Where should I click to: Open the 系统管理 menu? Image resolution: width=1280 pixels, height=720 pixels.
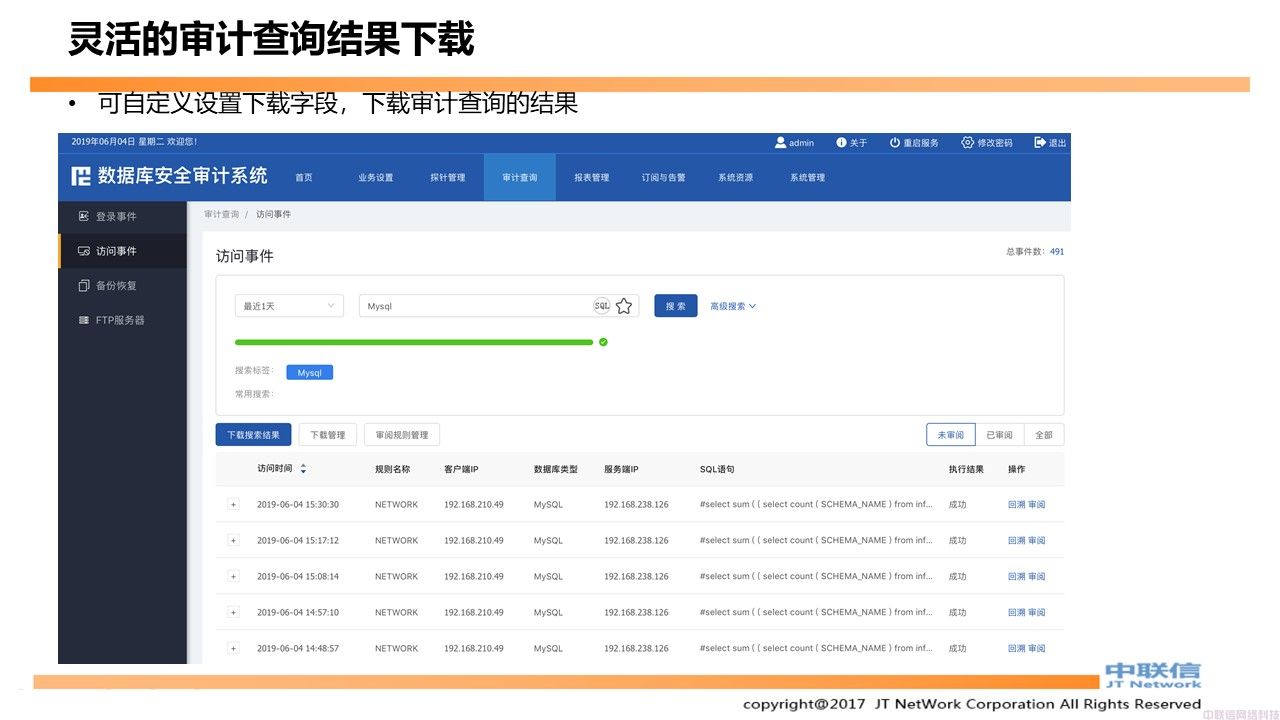808,178
